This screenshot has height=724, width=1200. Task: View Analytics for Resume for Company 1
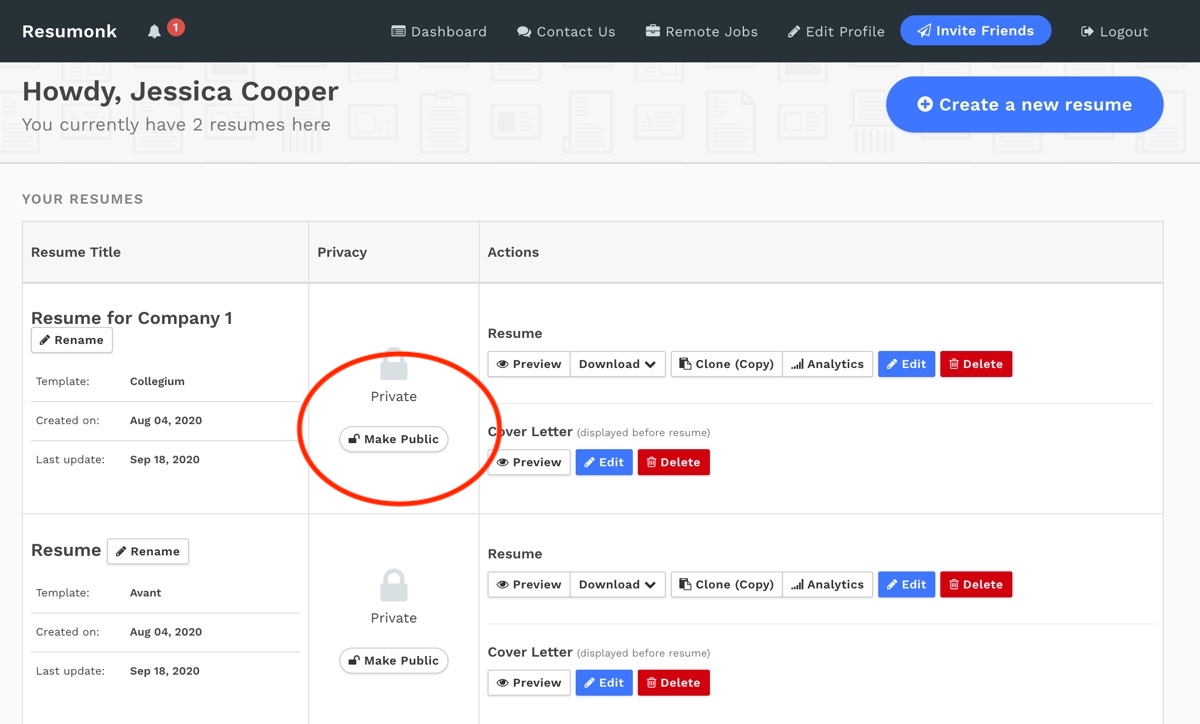(x=828, y=364)
